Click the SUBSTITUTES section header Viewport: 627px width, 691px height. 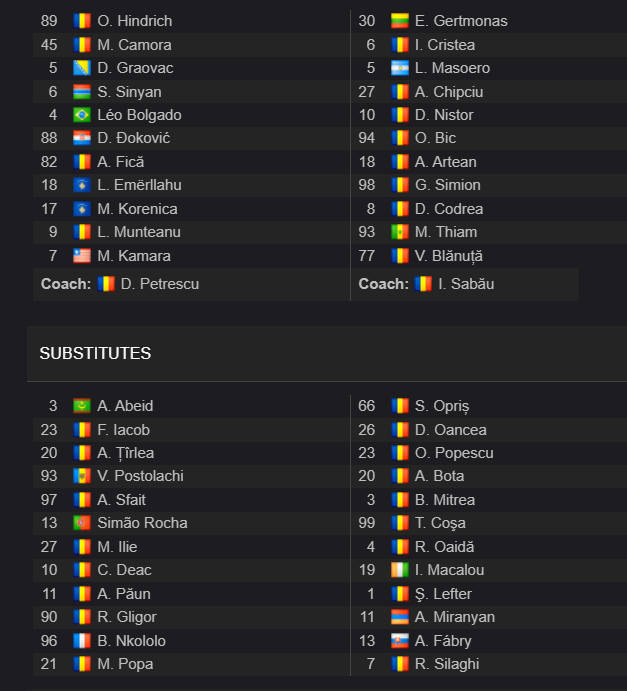[x=95, y=353]
